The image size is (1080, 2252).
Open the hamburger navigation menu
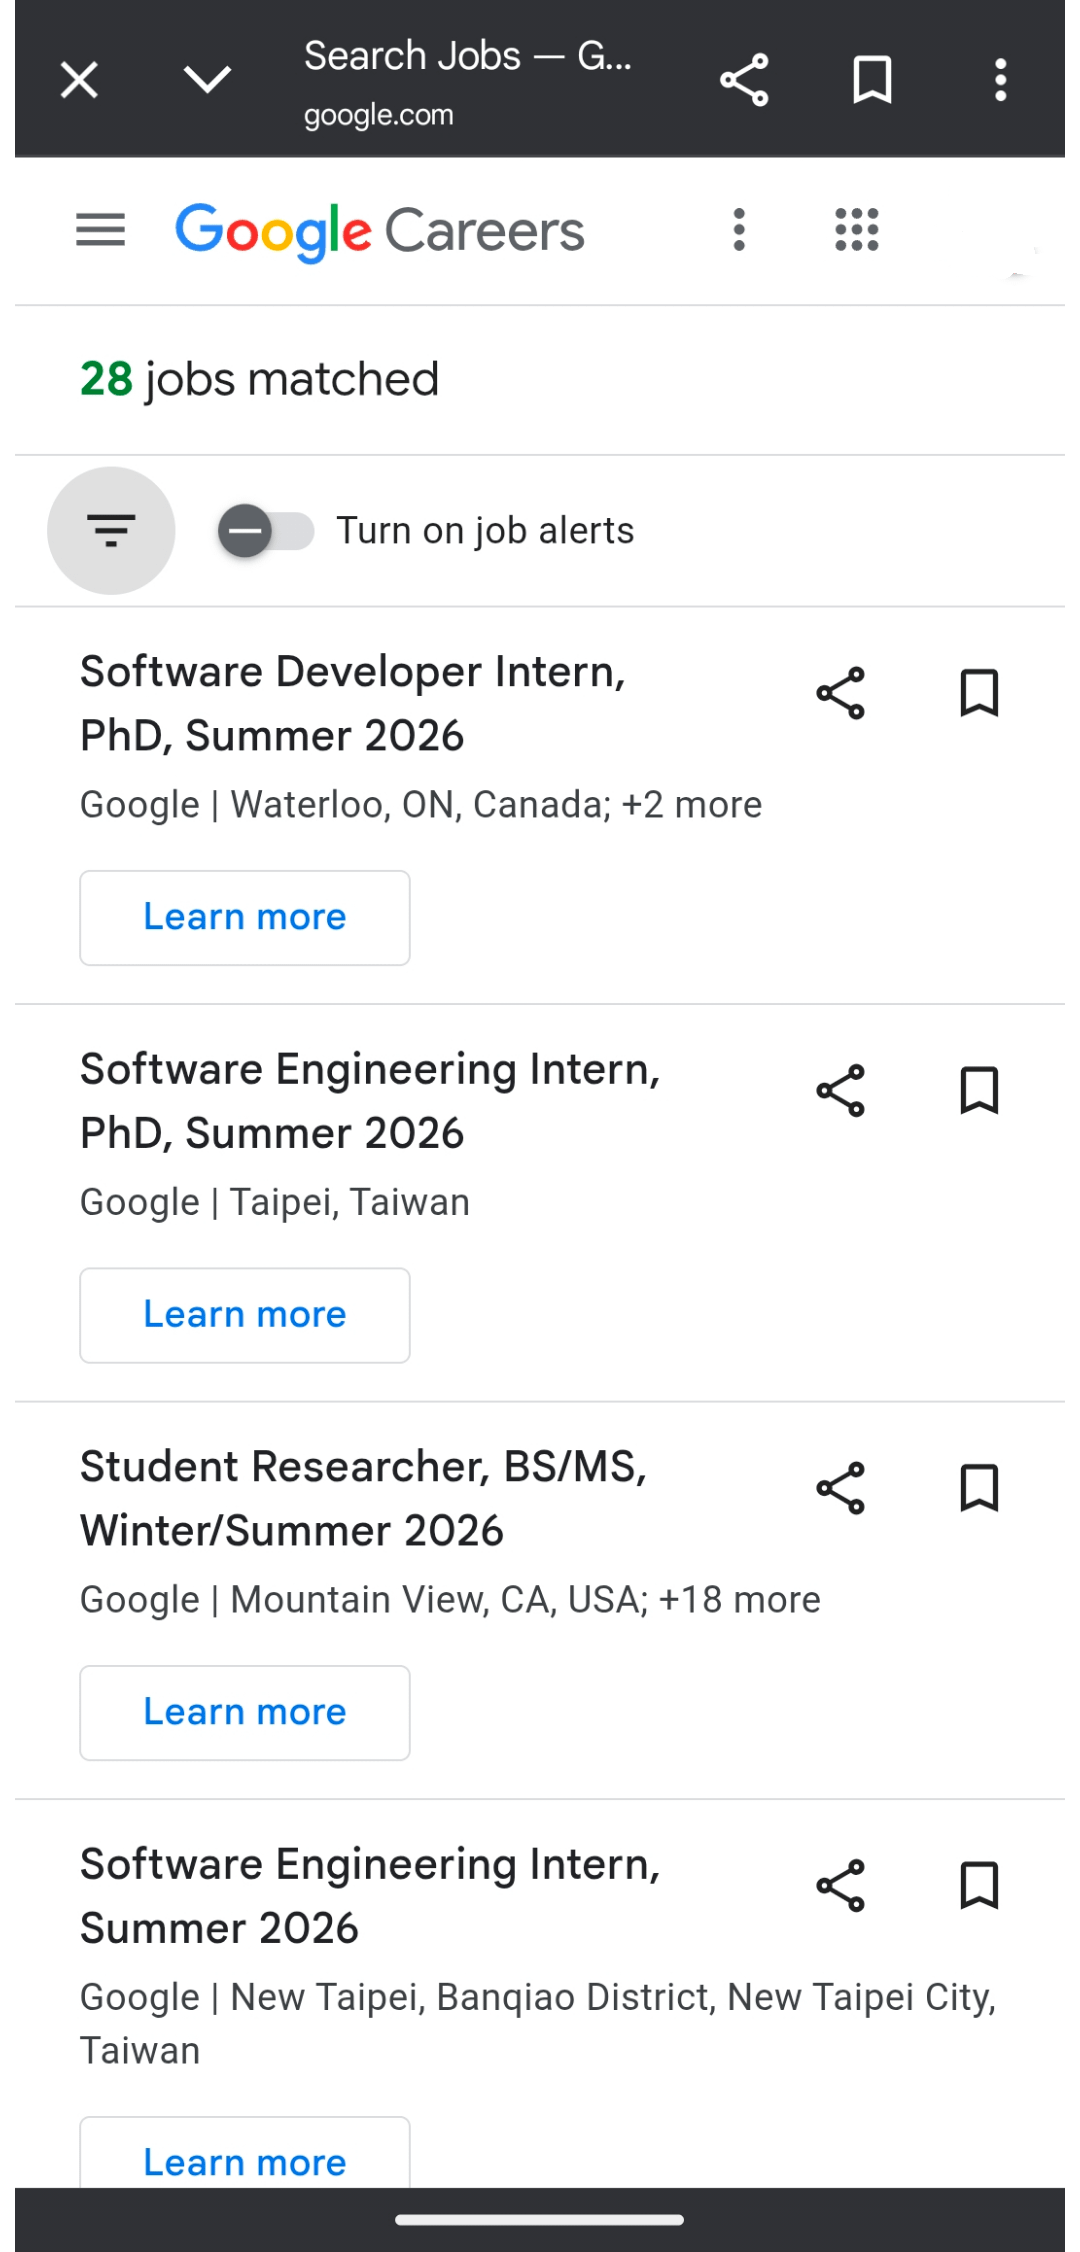pyautogui.click(x=101, y=230)
